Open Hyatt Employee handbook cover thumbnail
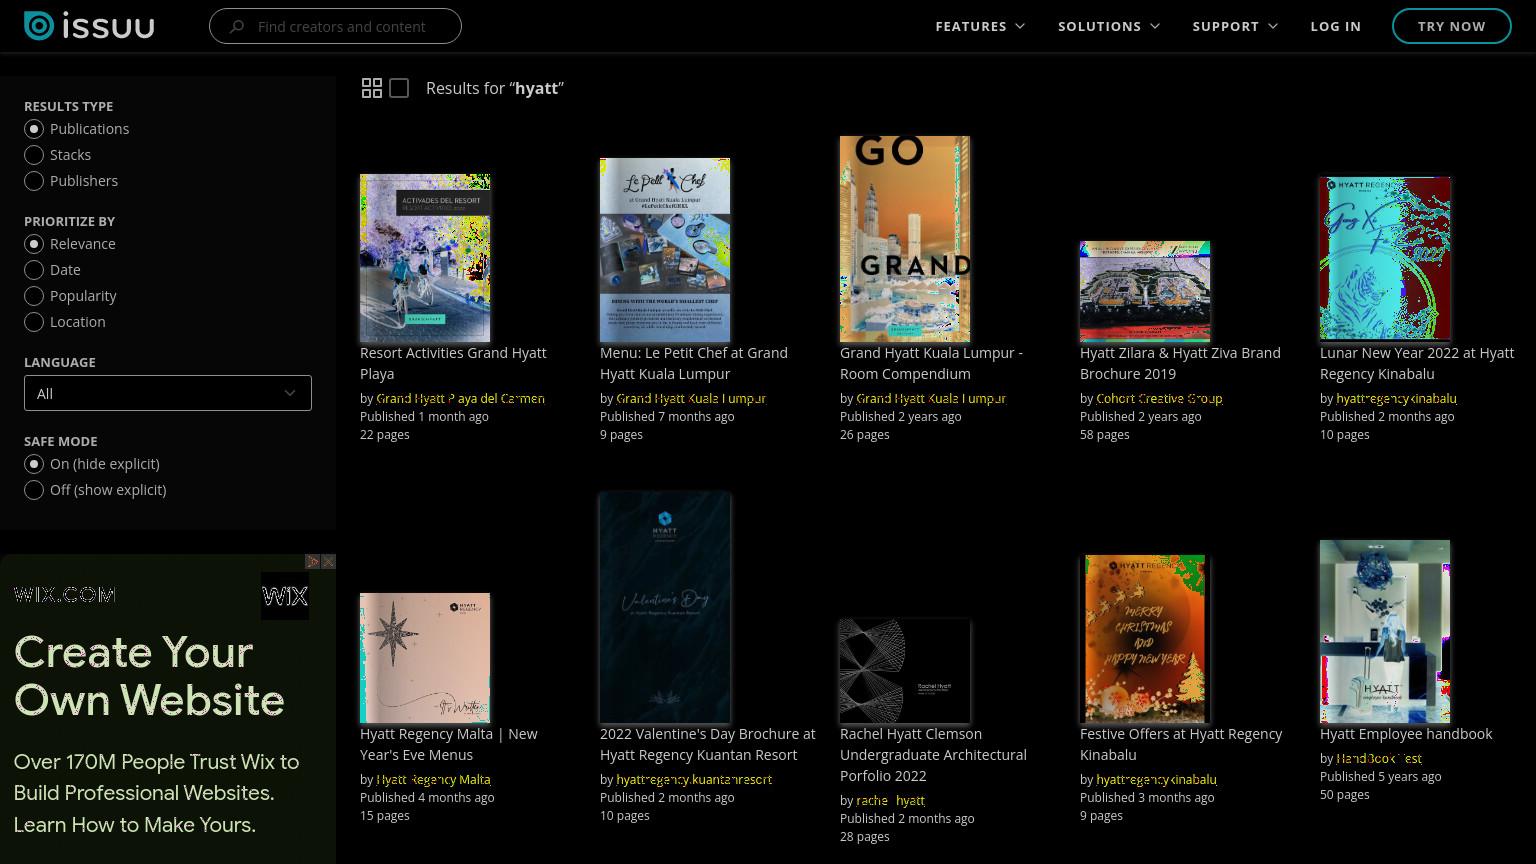 click(1385, 631)
